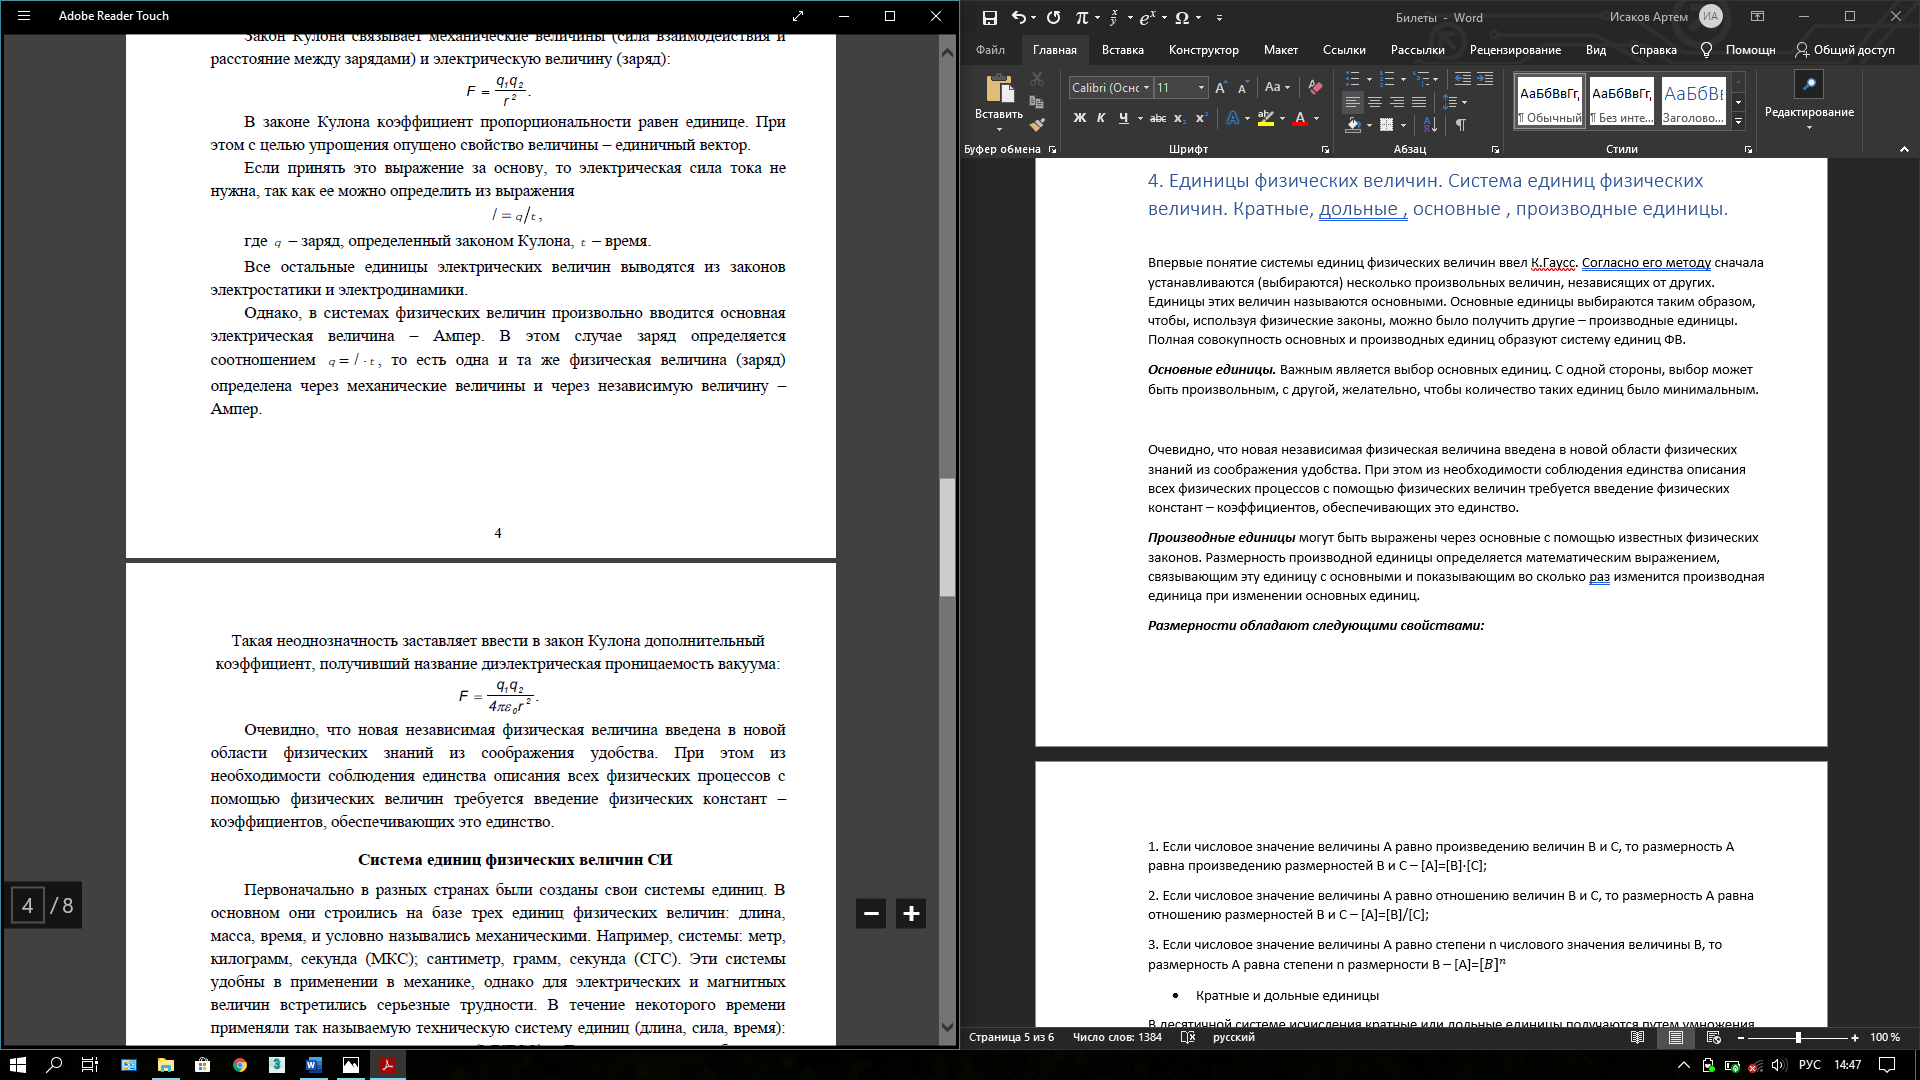Increase font size with the grow font icon
The height and width of the screenshot is (1080, 1920).
(x=1221, y=88)
